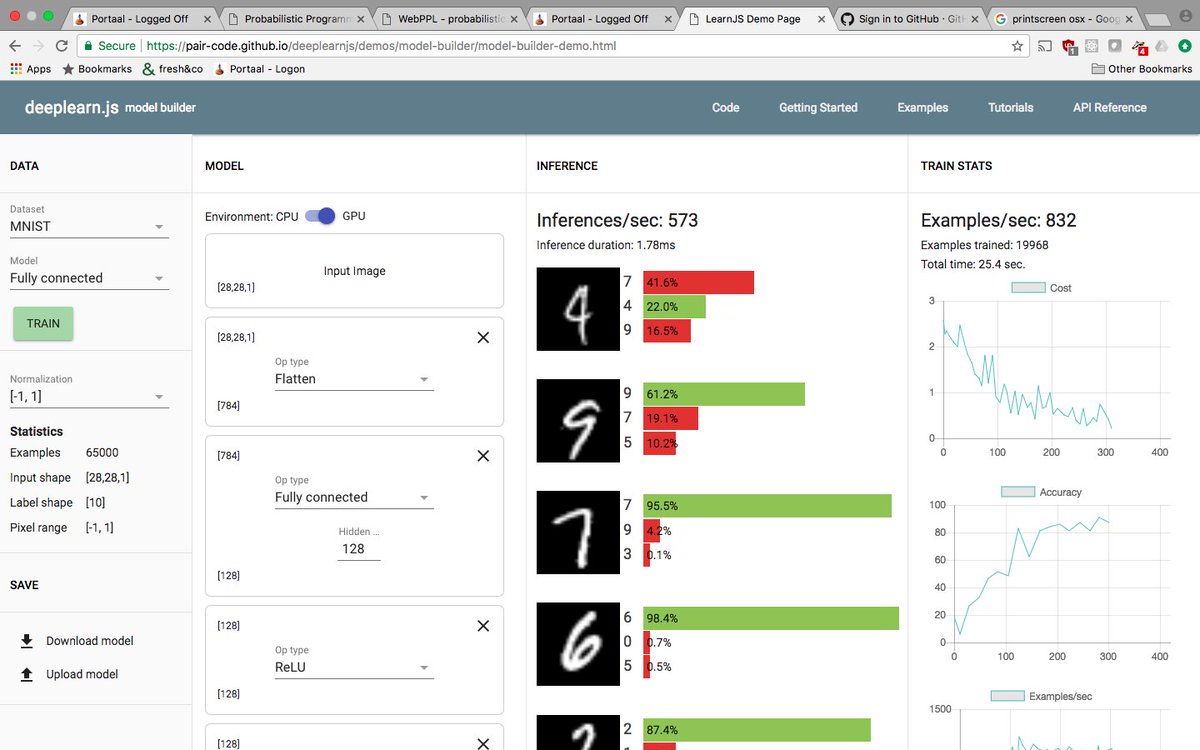Toggle the Examples/sec chart legend

(x=1041, y=696)
